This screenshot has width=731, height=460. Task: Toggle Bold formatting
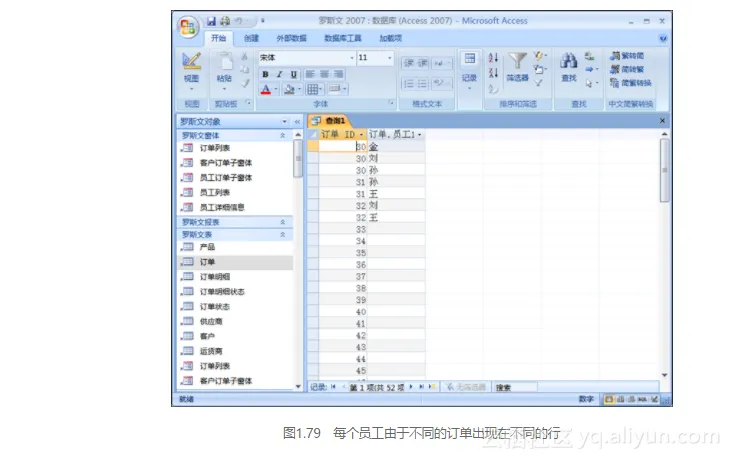[265, 74]
